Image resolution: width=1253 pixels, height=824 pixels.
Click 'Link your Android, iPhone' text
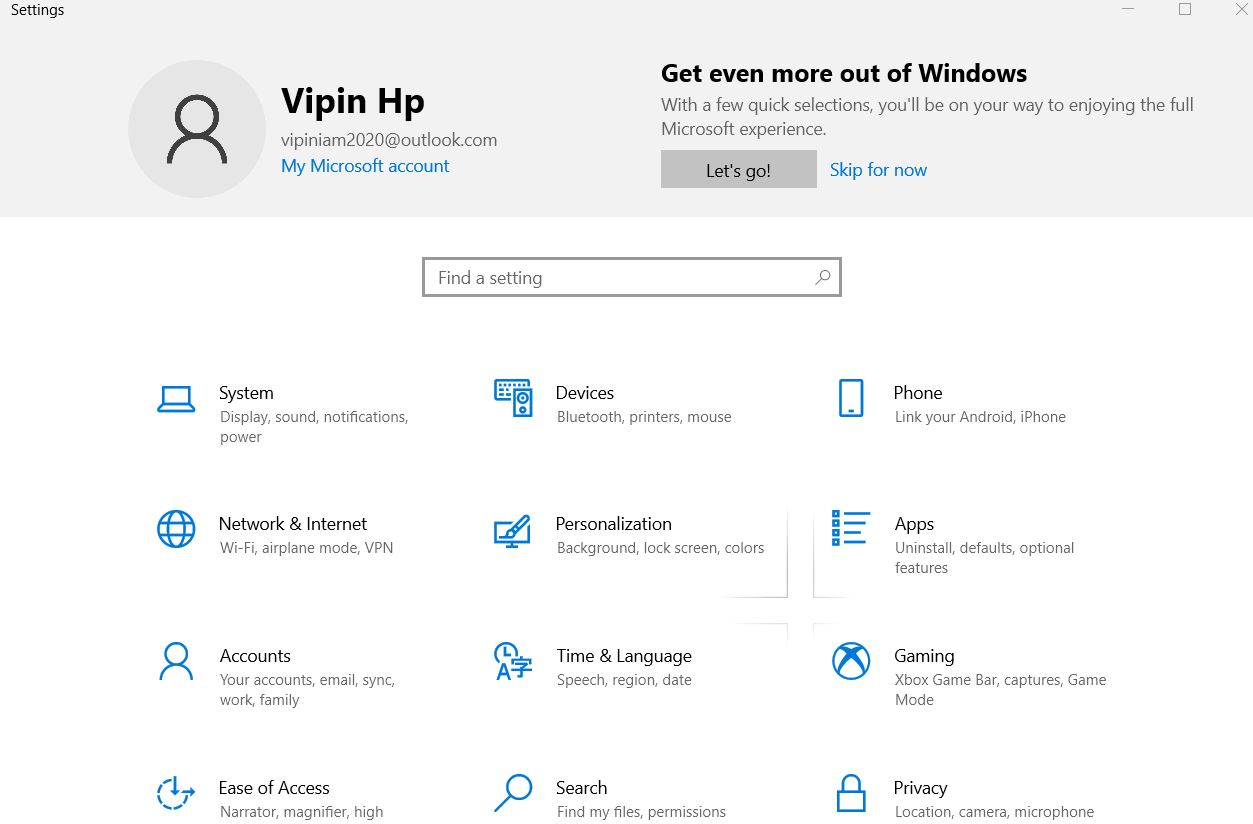coord(980,417)
